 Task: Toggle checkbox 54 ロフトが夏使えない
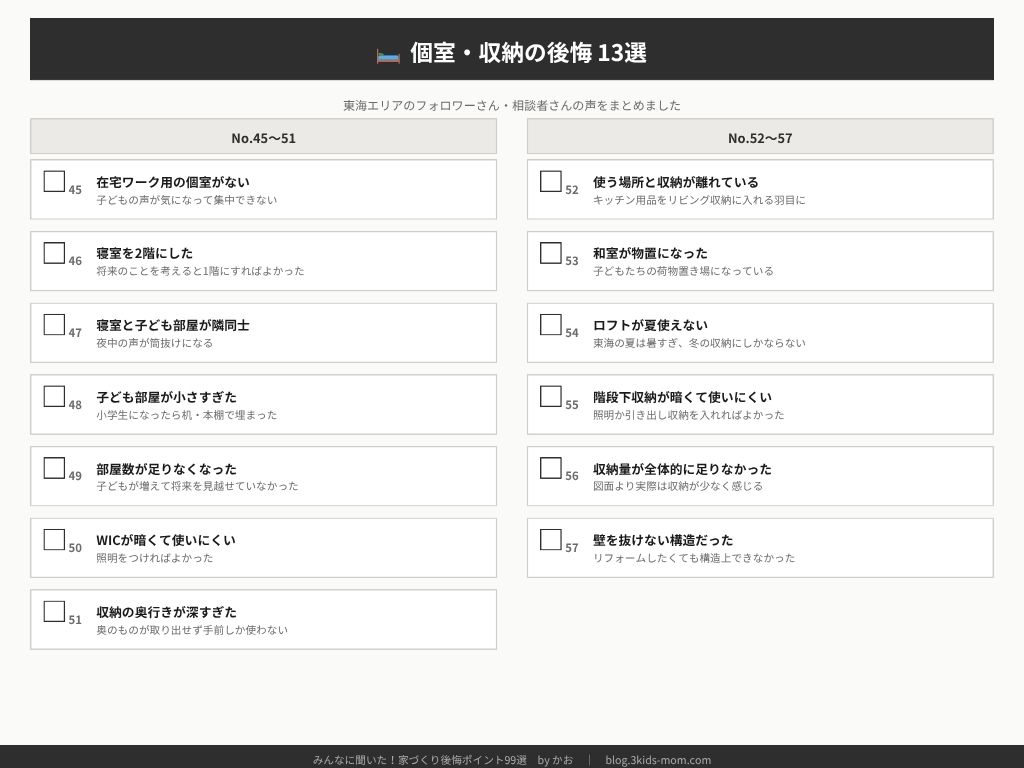pyautogui.click(x=551, y=324)
